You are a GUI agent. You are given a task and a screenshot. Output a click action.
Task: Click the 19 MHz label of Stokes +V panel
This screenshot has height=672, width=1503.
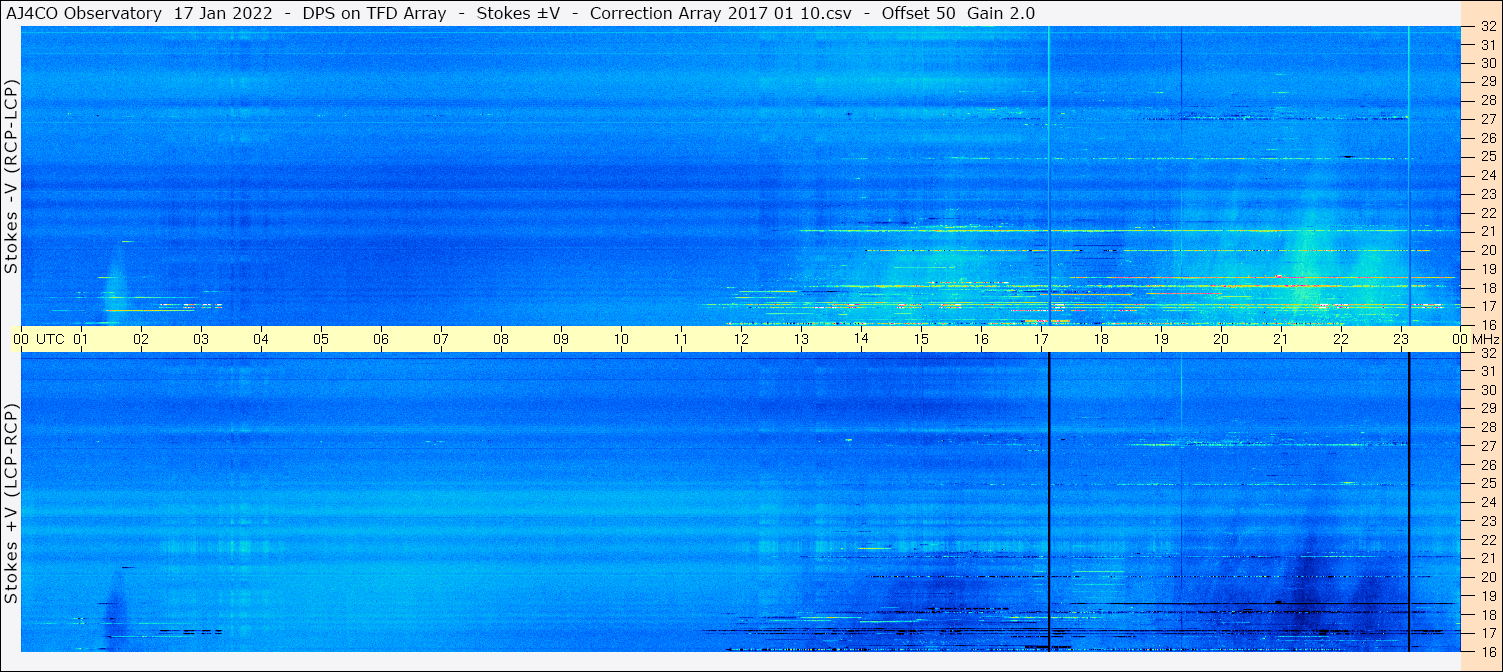coord(1487,596)
